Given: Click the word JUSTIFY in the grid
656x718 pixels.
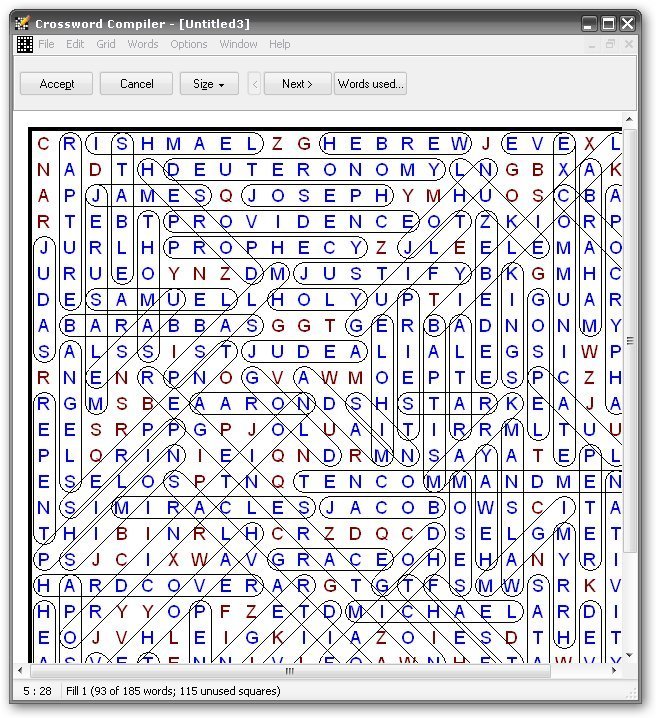Looking at the screenshot, I should [x=381, y=274].
